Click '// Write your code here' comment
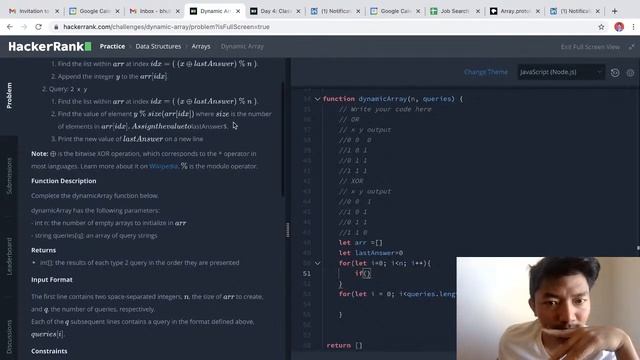The width and height of the screenshot is (640, 360). (385, 109)
